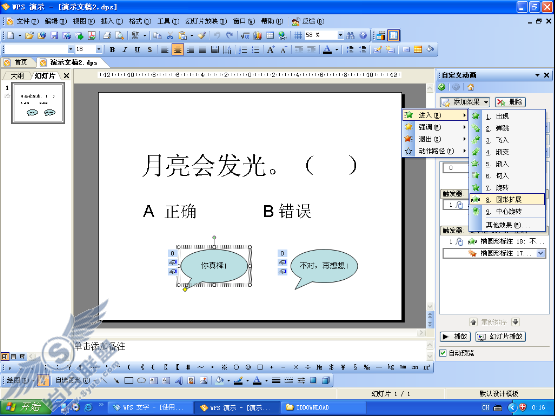Open the font name dropdown
This screenshot has width=555, height=416.
[x=70, y=49]
